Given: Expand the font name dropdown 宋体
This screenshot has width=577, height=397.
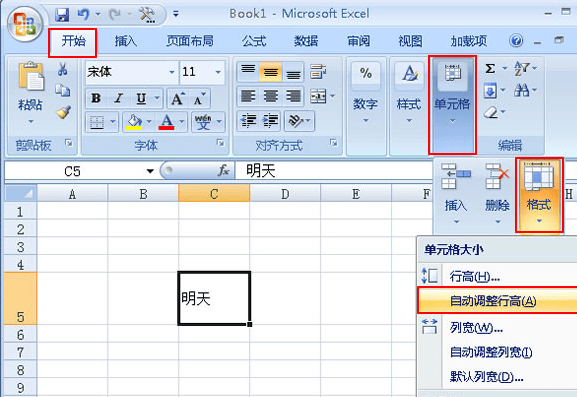Looking at the screenshot, I should point(172,72).
